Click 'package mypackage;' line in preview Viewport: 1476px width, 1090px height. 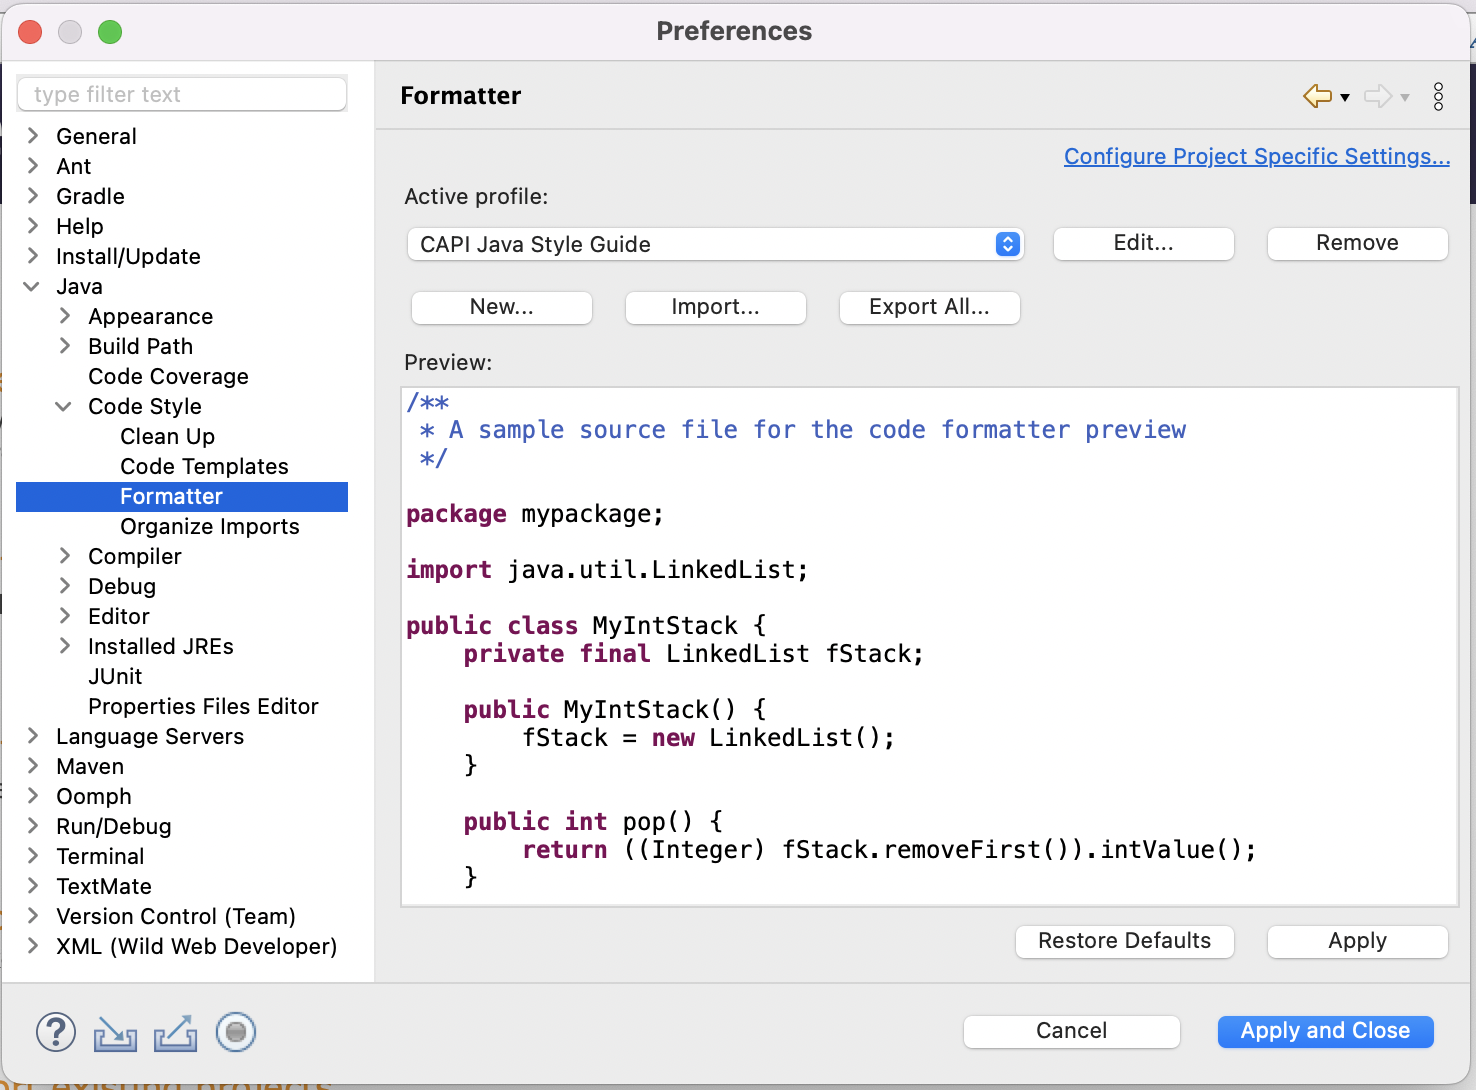click(535, 514)
